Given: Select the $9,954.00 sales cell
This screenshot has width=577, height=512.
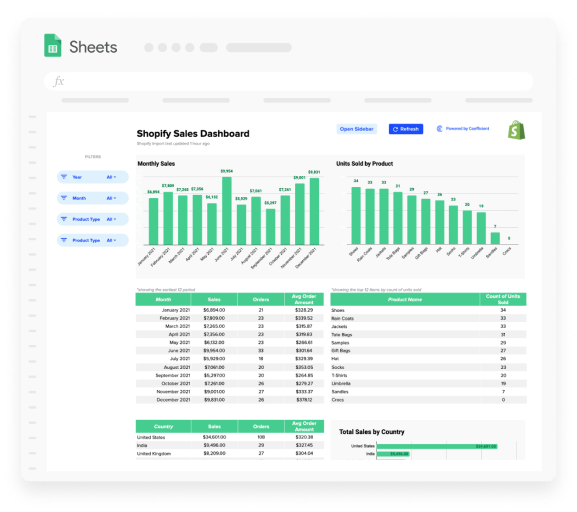Looking at the screenshot, I should tap(214, 350).
